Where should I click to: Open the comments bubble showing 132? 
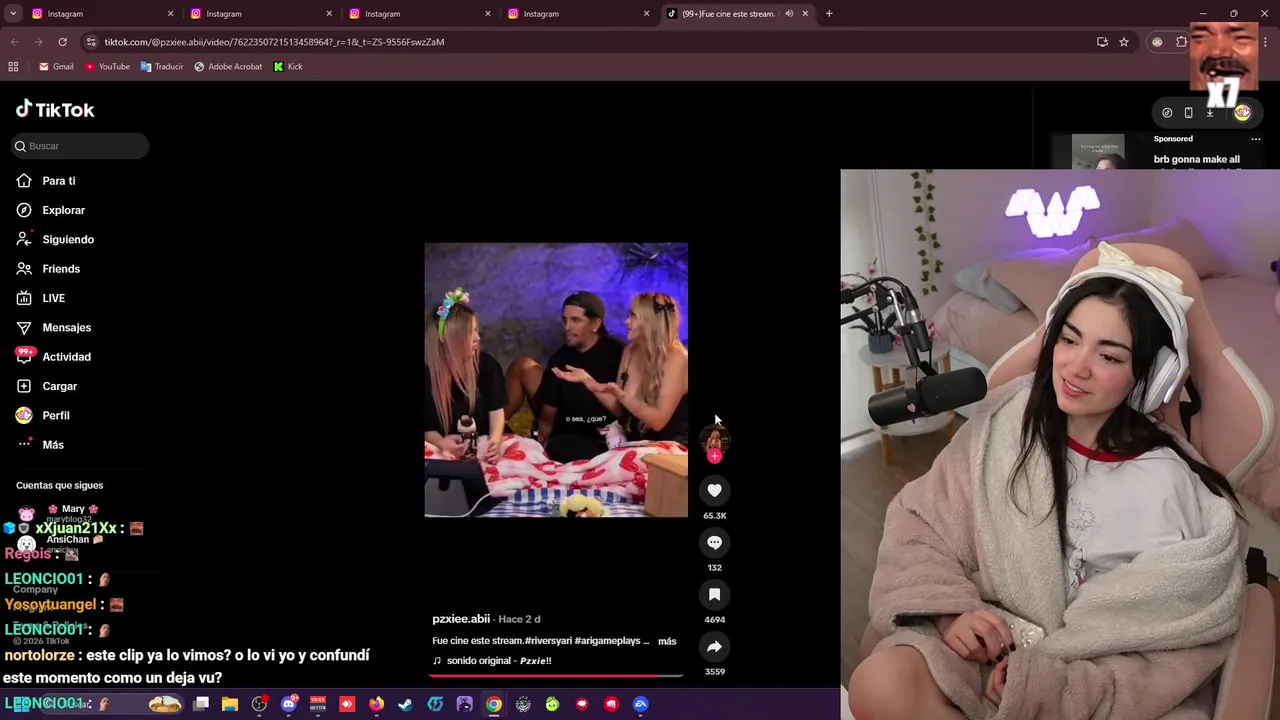tap(714, 542)
